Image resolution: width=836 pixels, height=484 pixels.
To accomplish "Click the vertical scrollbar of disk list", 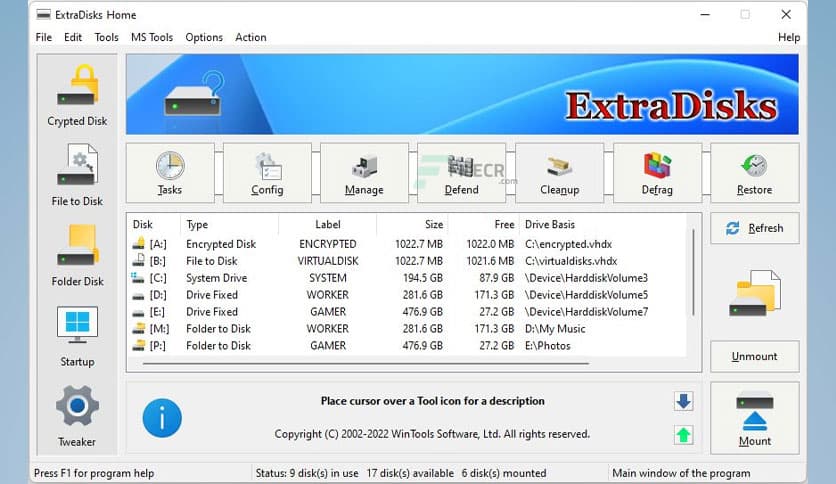I will [x=693, y=272].
